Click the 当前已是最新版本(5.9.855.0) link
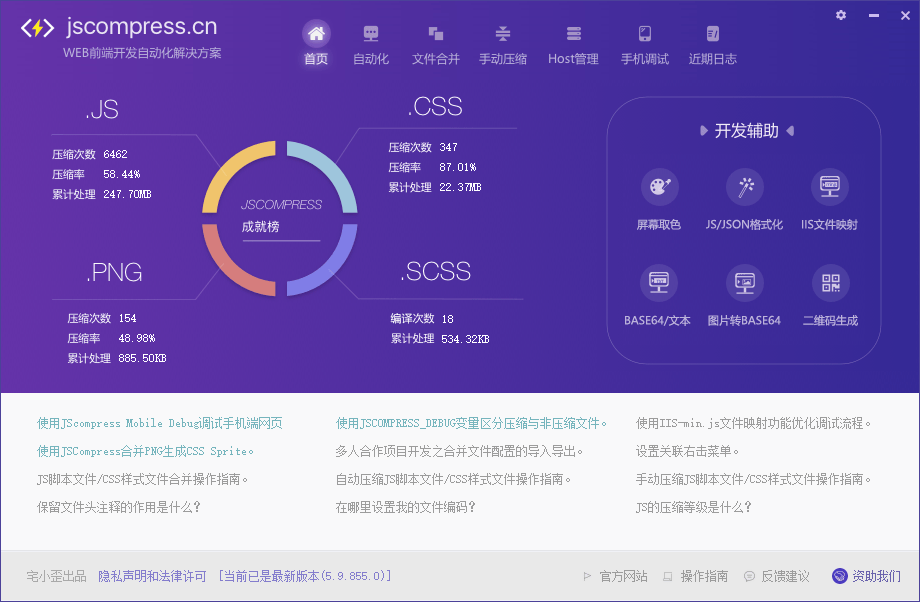Image resolution: width=920 pixels, height=602 pixels. click(x=305, y=576)
